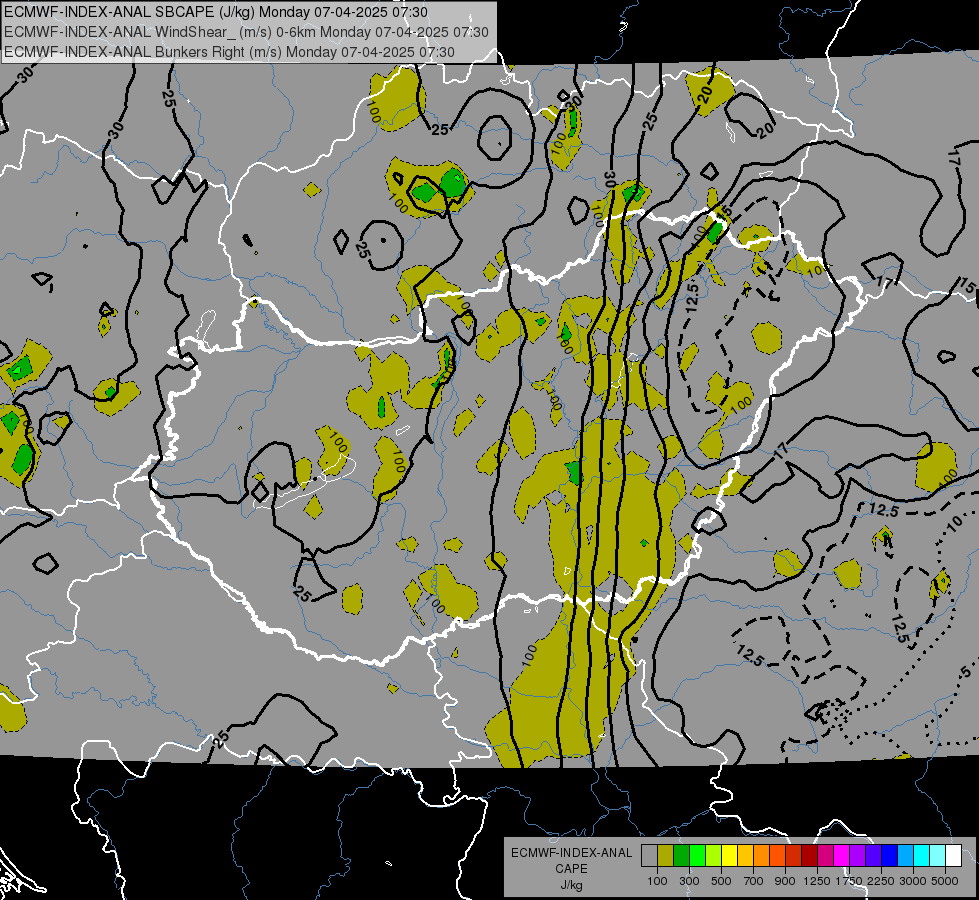The height and width of the screenshot is (900, 979).
Task: Click the 5000 tick label under the color bar
Action: pos(945,881)
